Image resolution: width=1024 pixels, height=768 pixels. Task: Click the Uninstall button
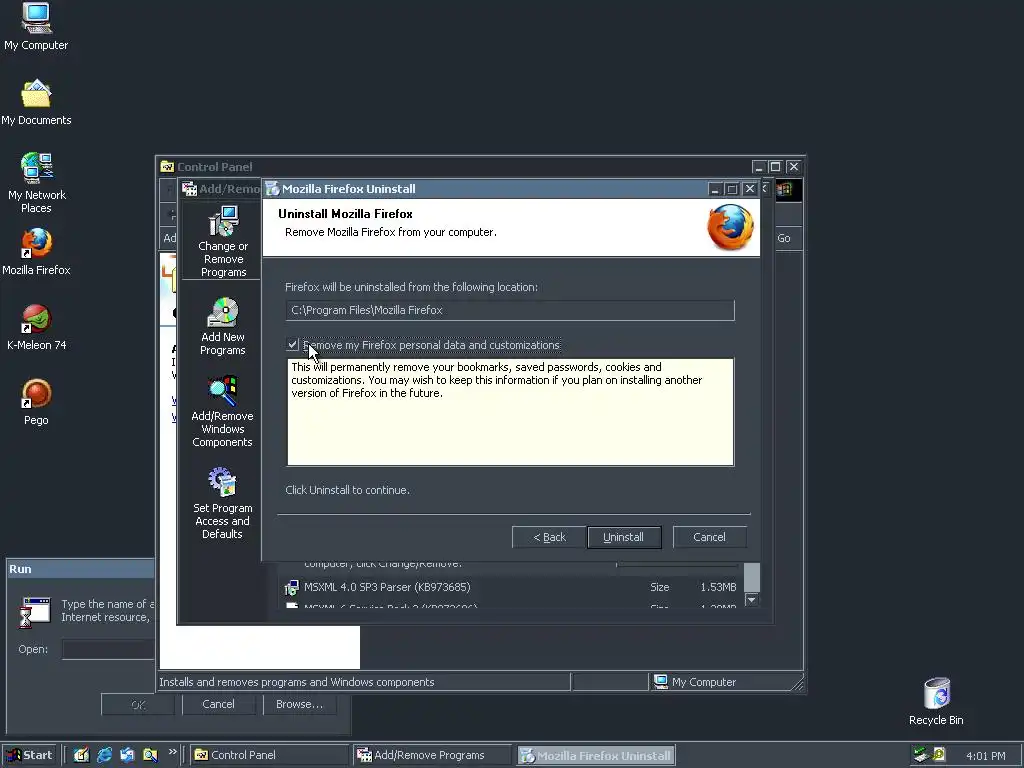[624, 537]
